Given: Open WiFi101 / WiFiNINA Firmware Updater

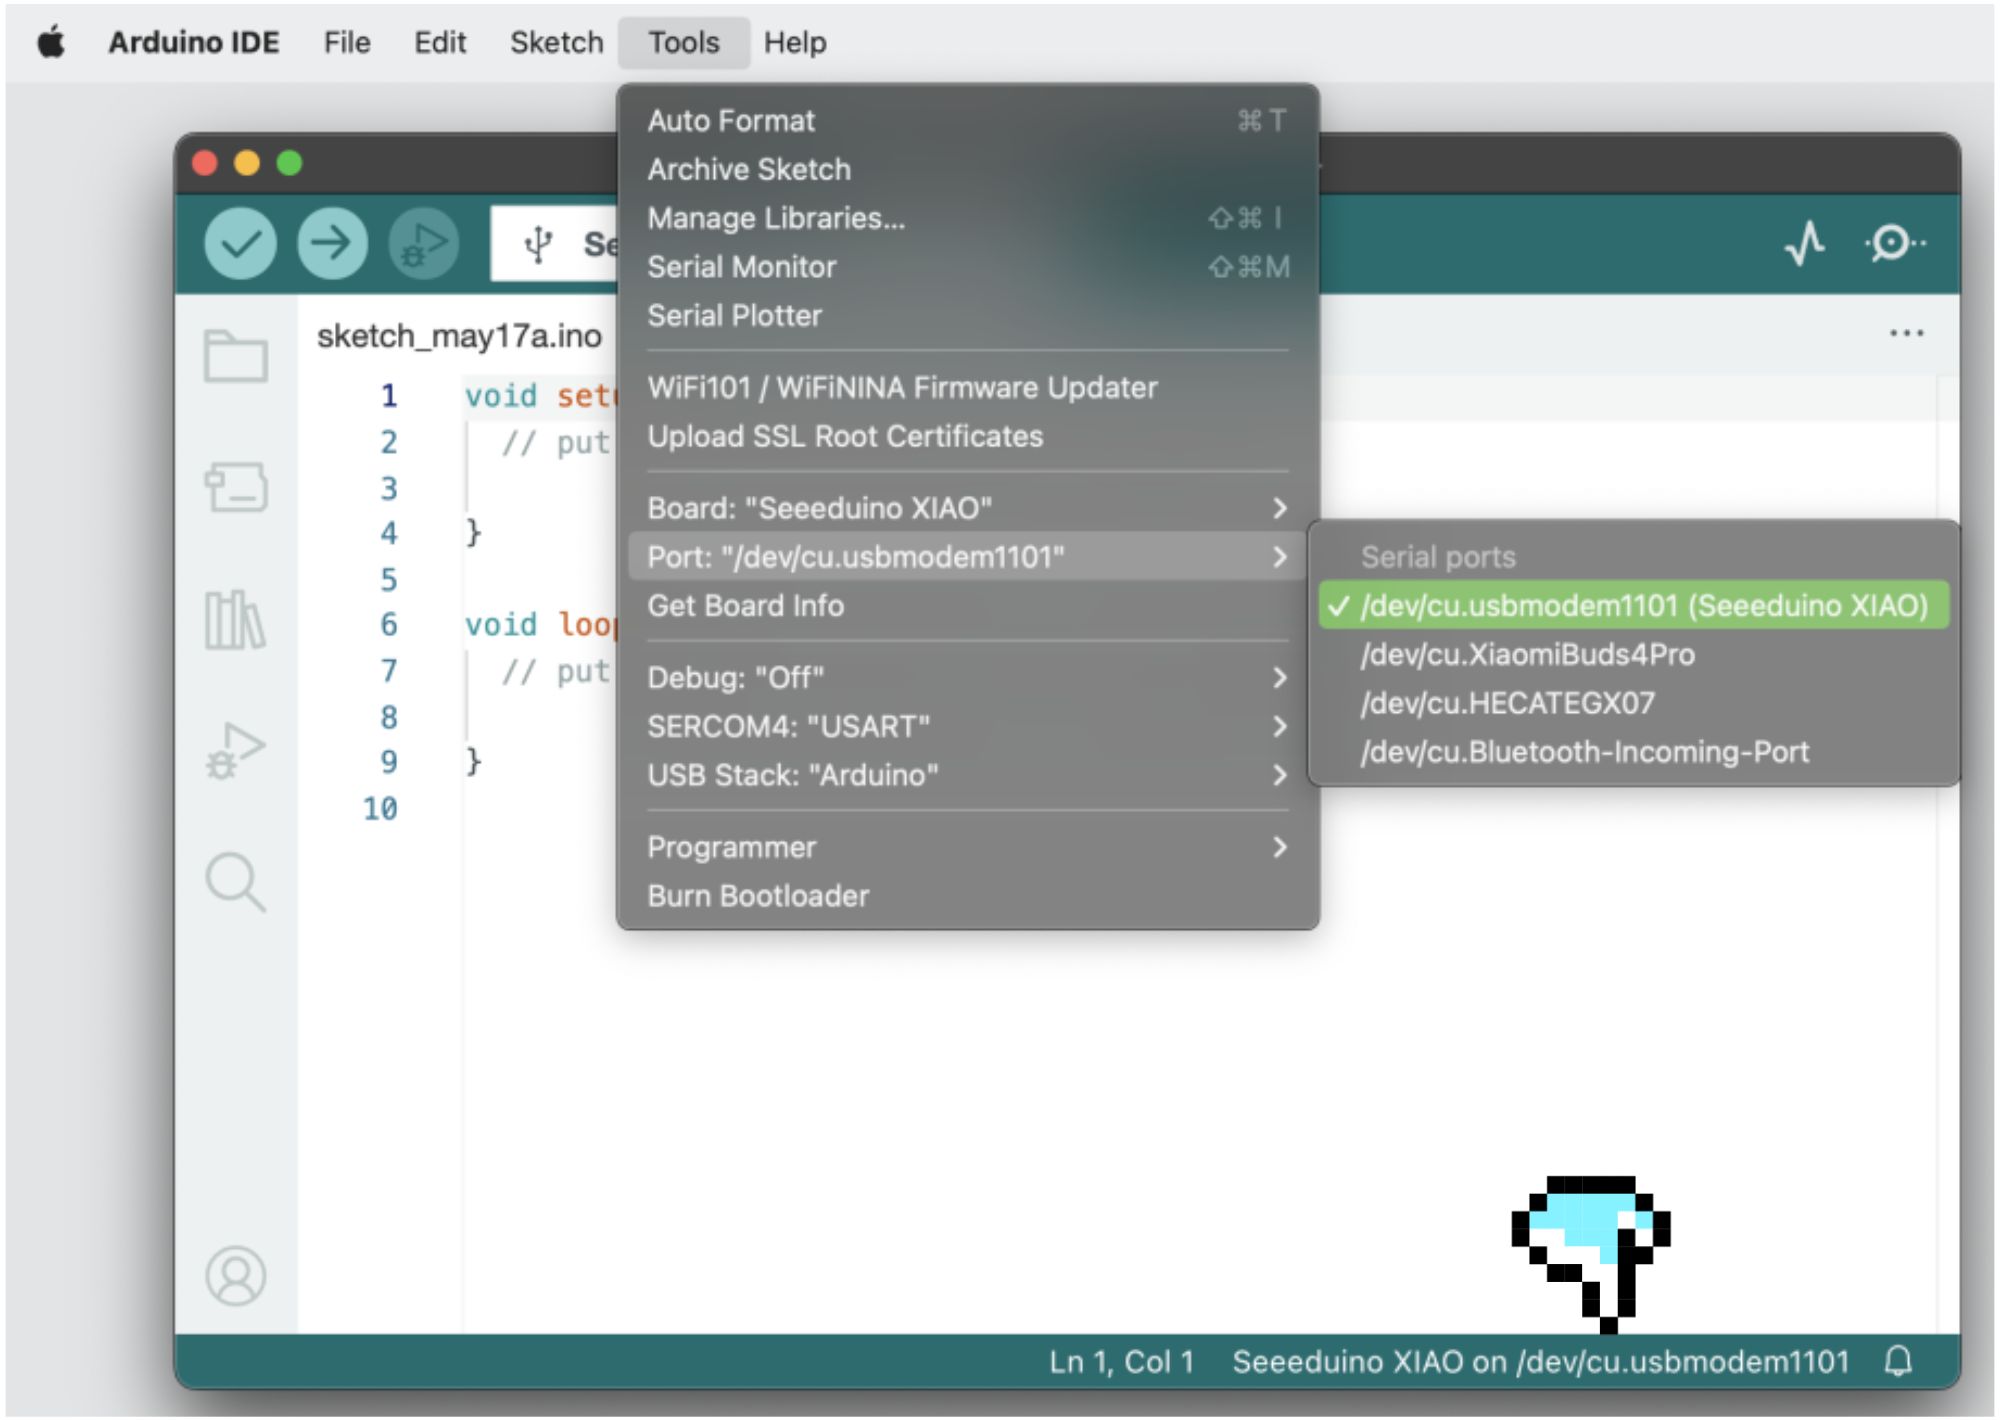Looking at the screenshot, I should coord(967,388).
